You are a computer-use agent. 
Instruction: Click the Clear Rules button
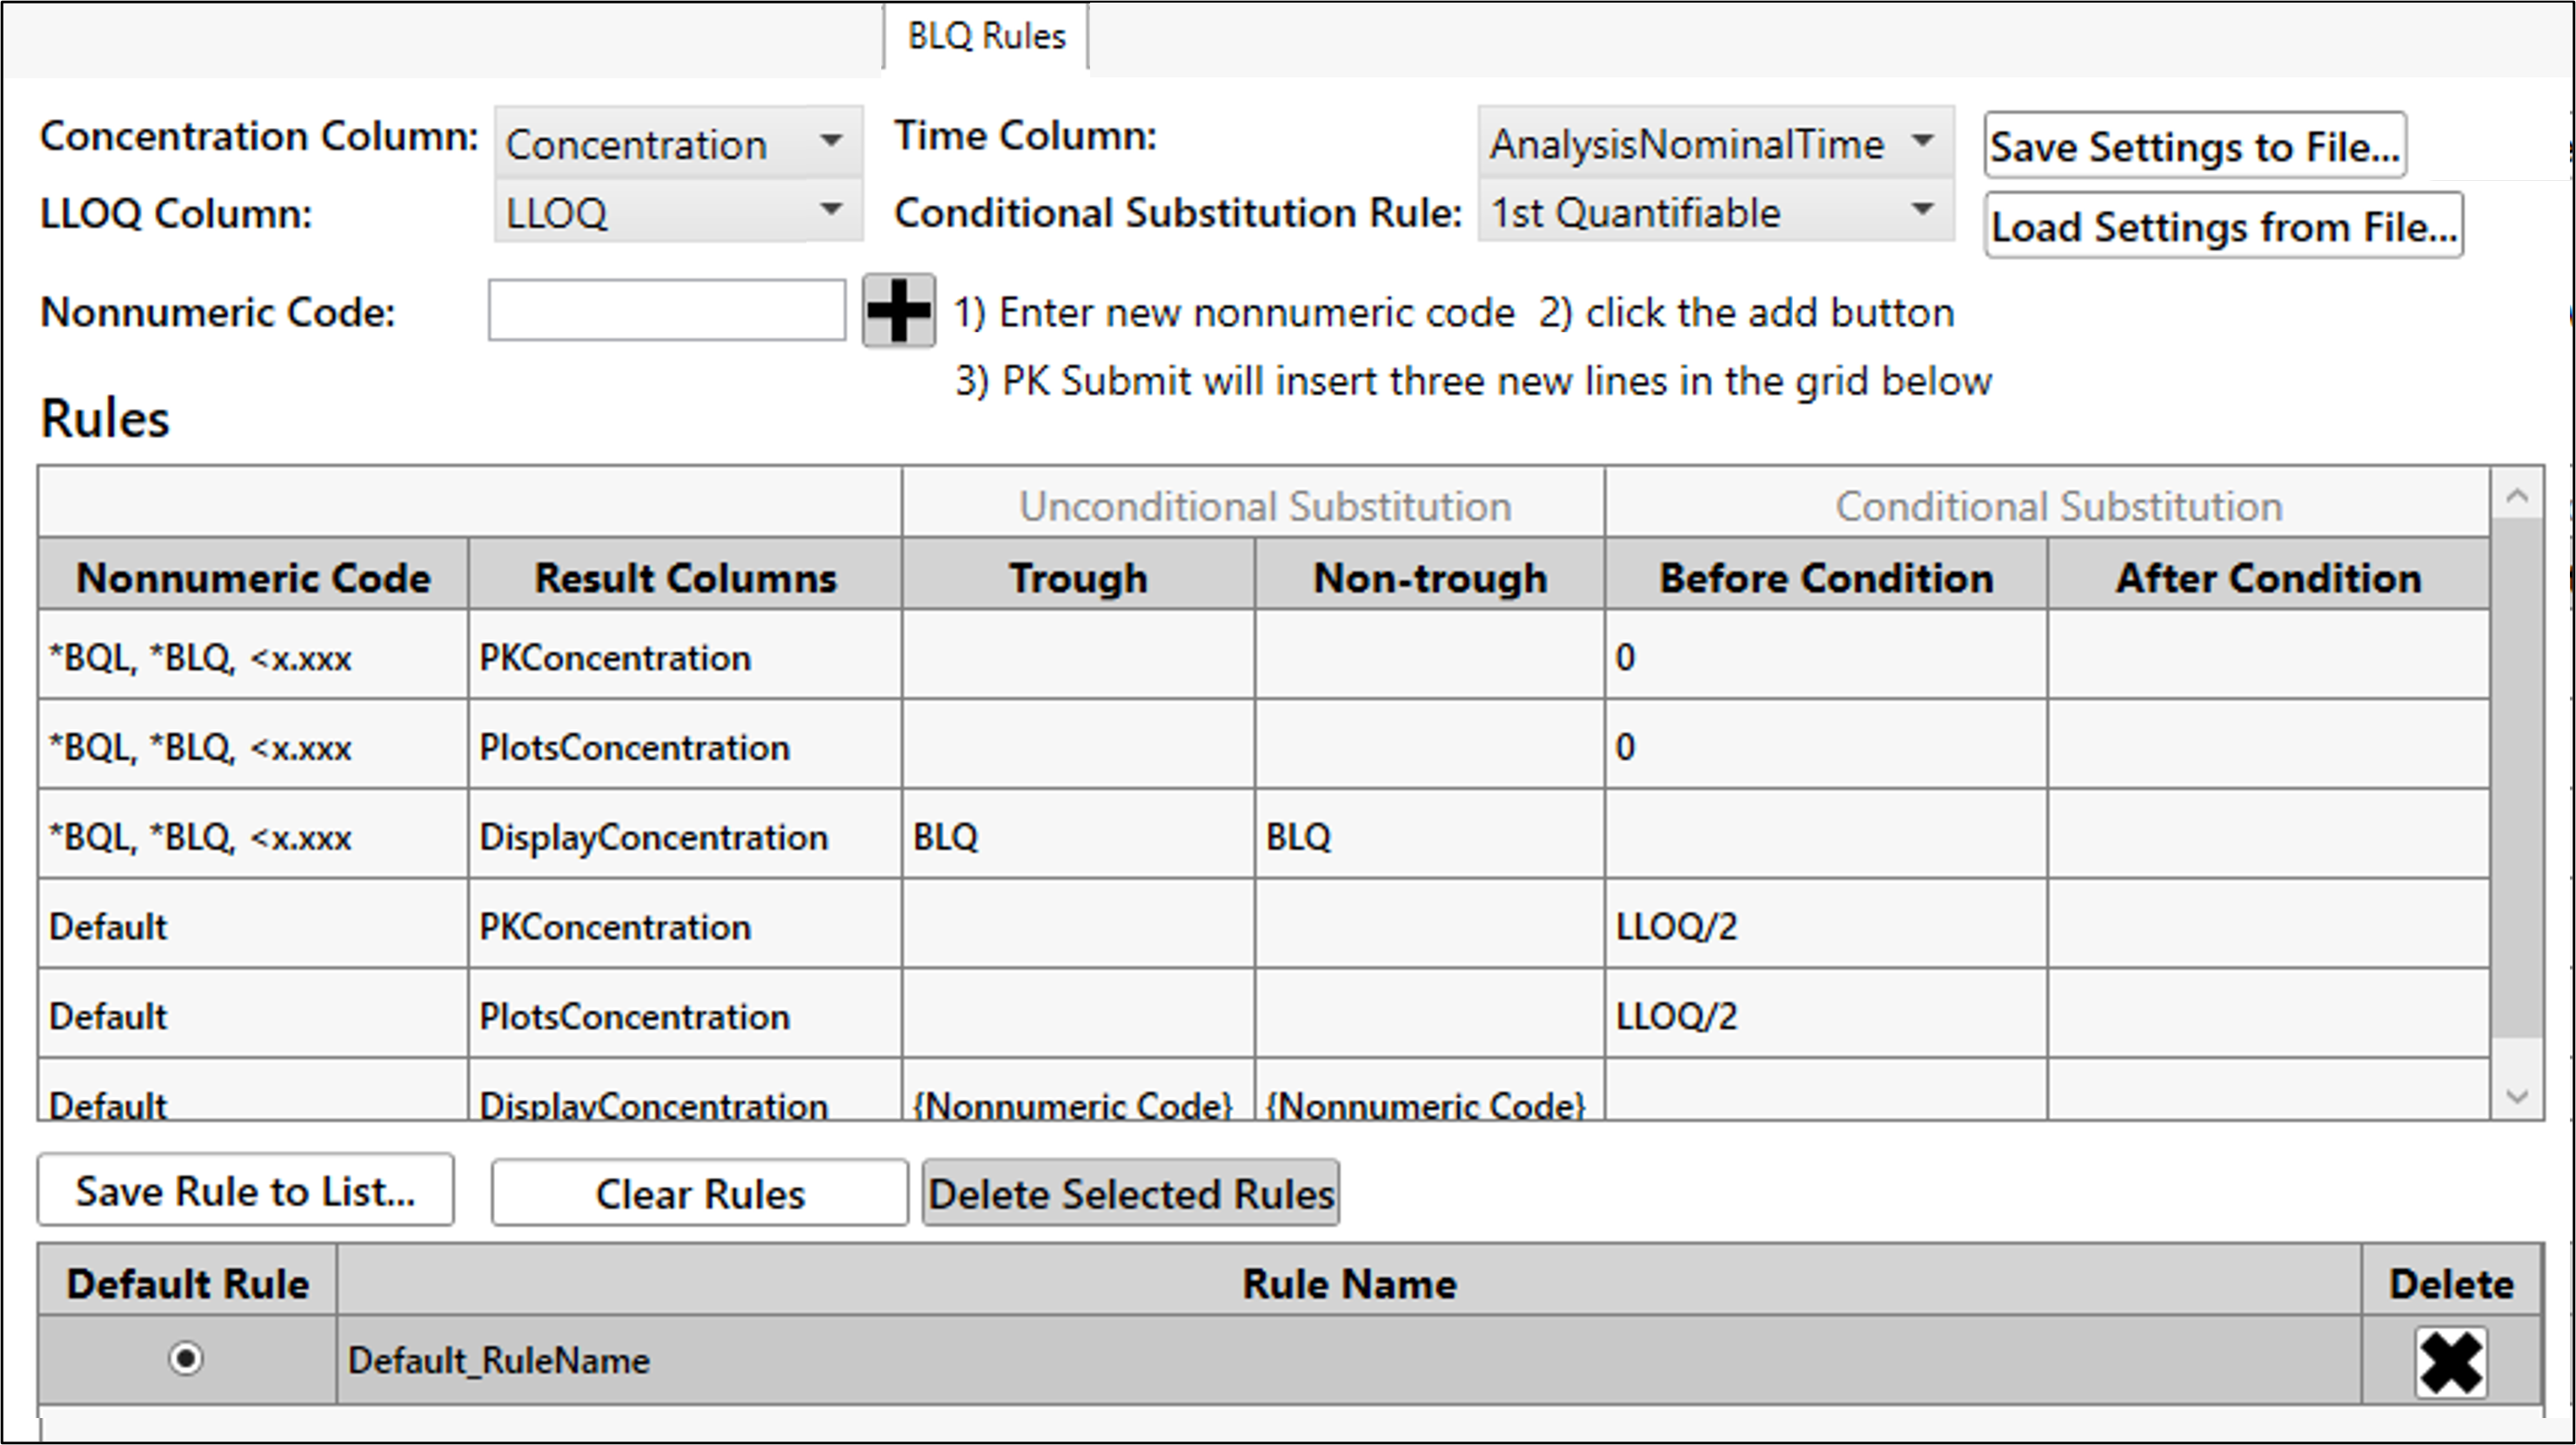point(699,1193)
